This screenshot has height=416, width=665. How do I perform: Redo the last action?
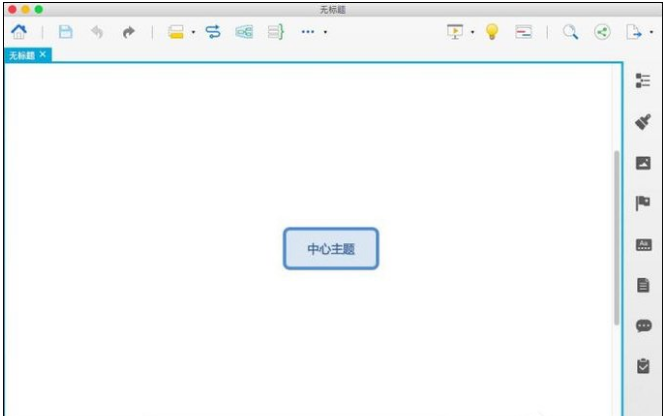(129, 32)
